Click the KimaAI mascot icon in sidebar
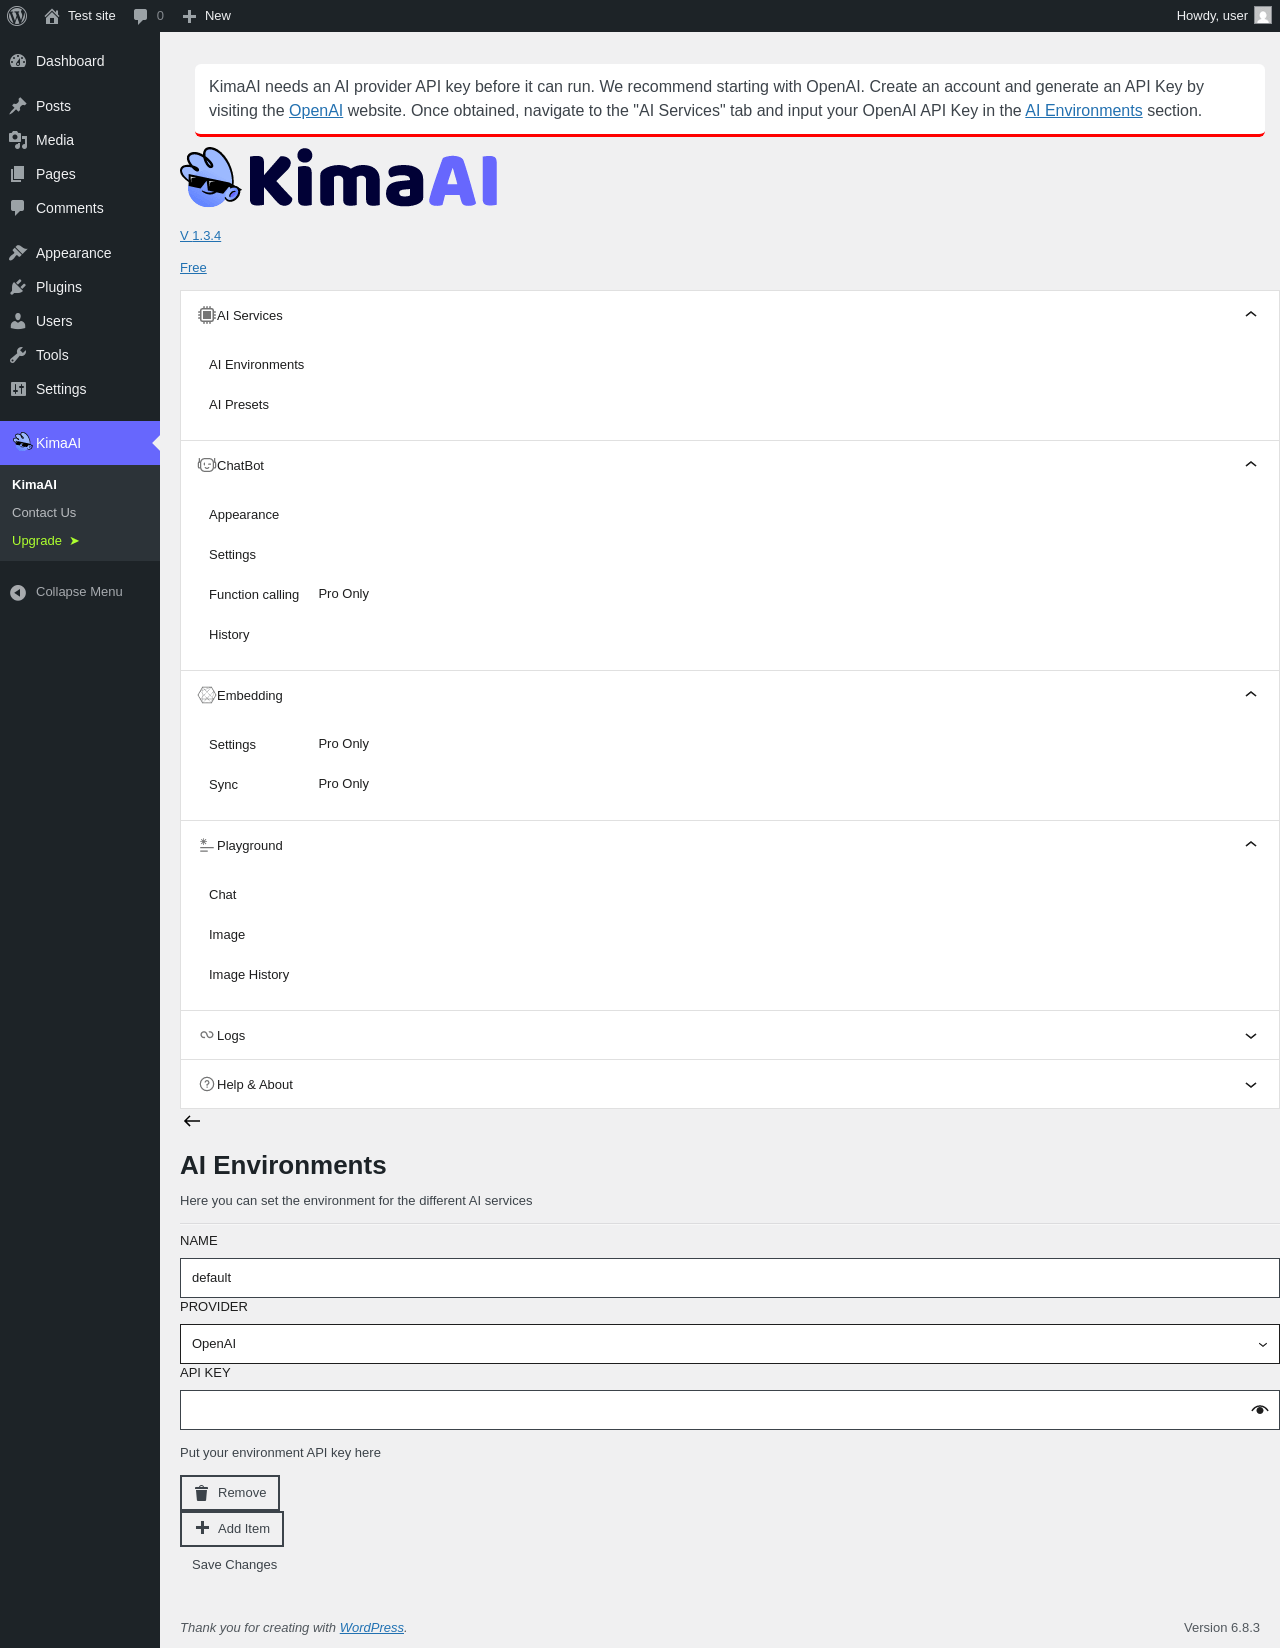 point(22,442)
